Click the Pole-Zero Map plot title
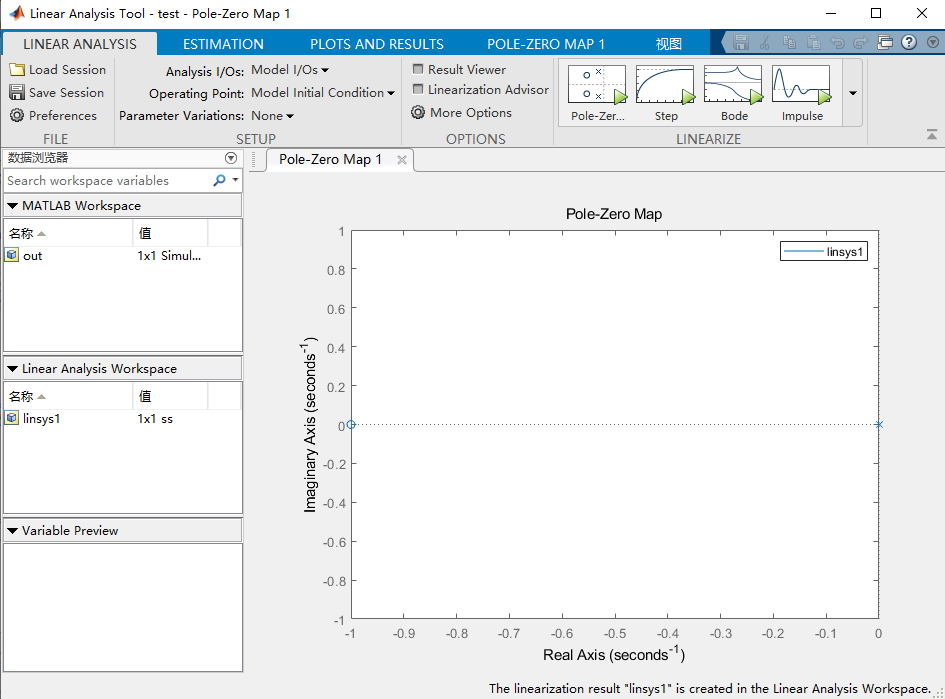 614,214
